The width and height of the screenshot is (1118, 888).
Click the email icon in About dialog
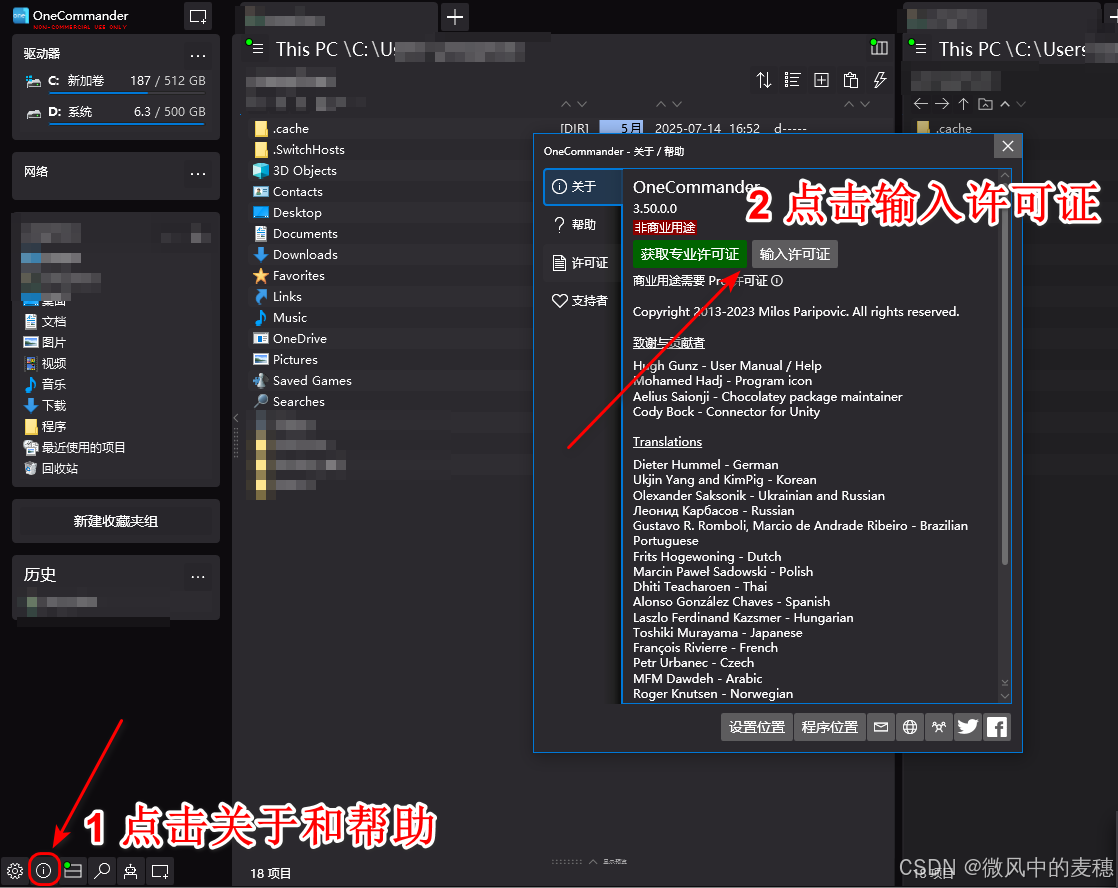tap(881, 727)
